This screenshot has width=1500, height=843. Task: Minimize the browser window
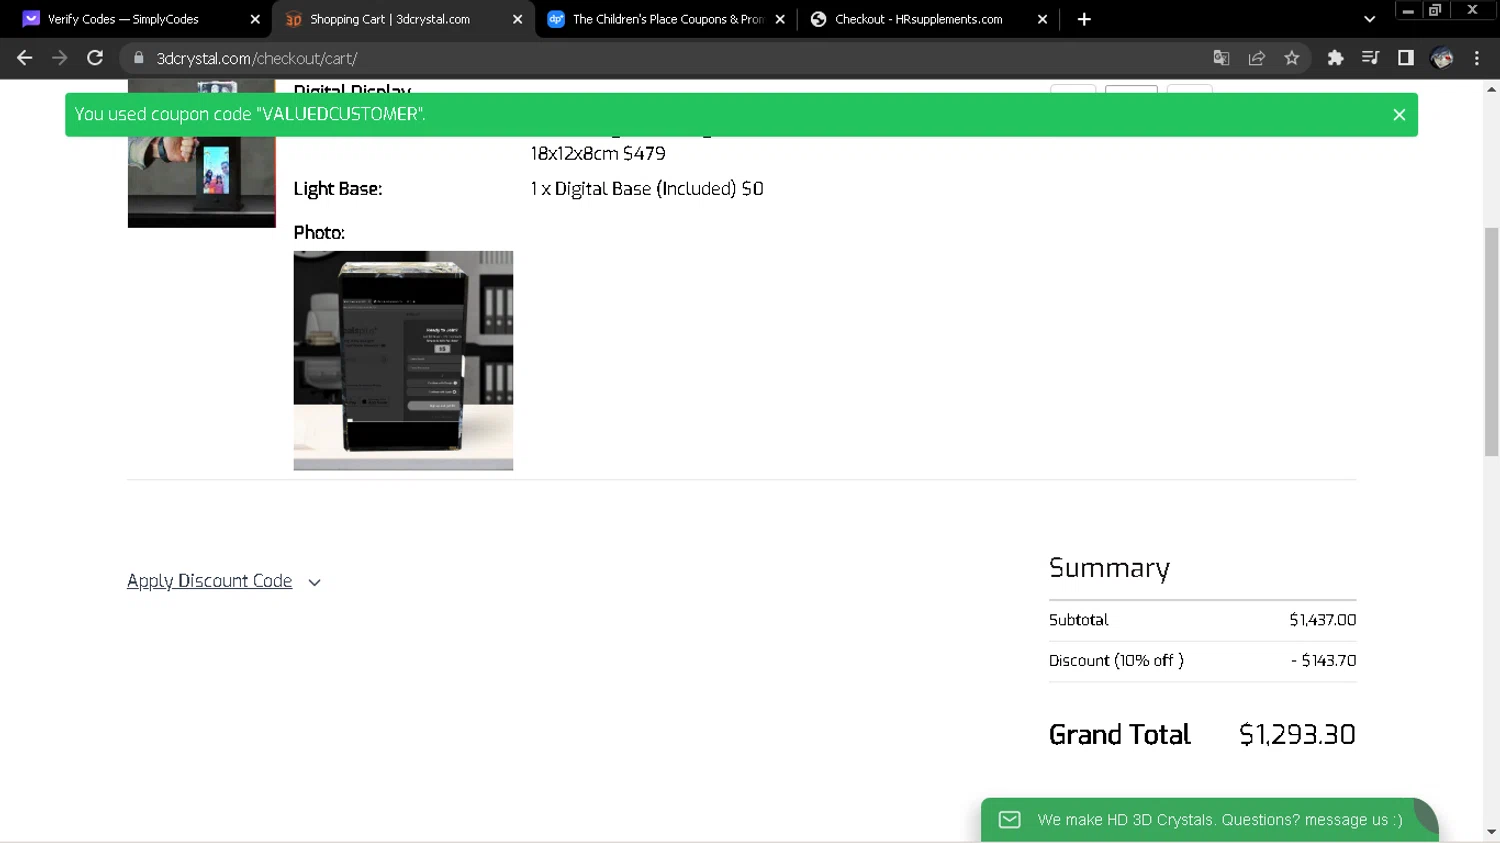(1408, 10)
